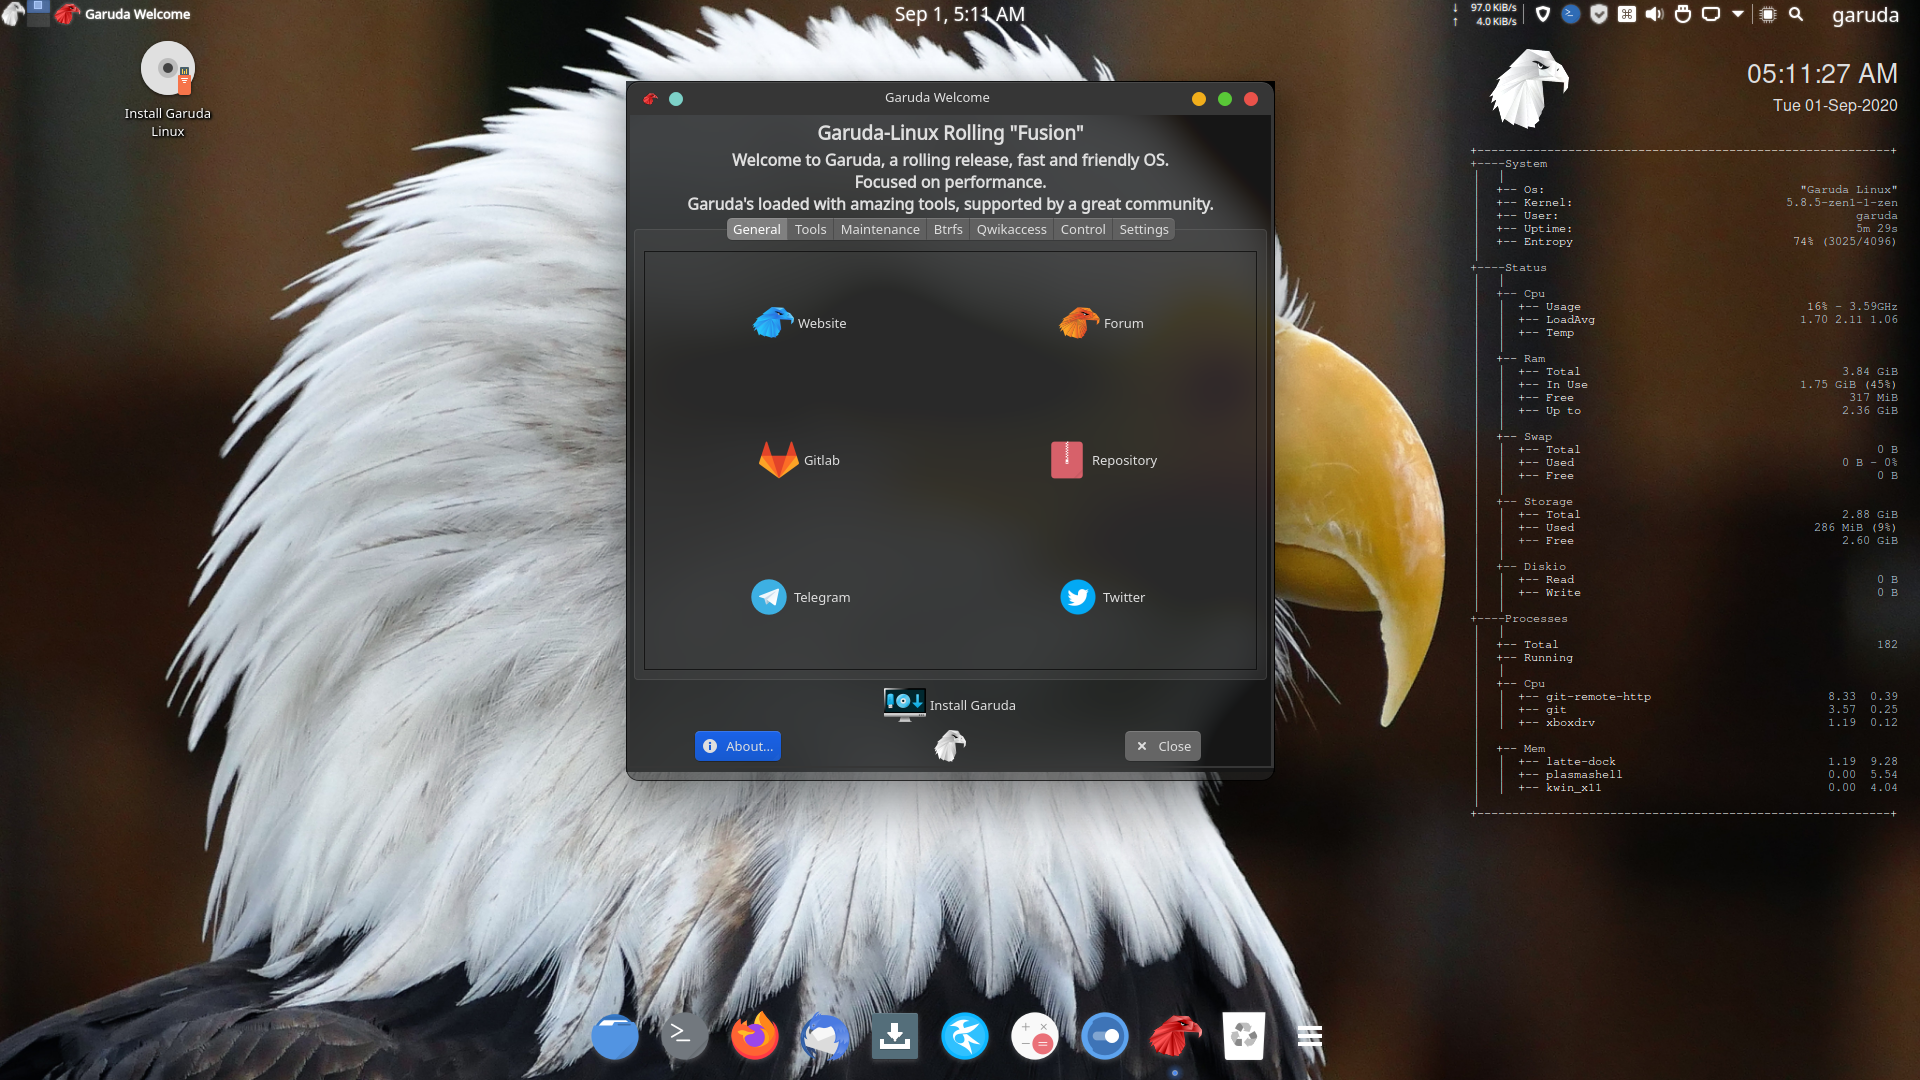Click the CPU chip icon in top panel
The image size is (1920, 1080).
1768,14
